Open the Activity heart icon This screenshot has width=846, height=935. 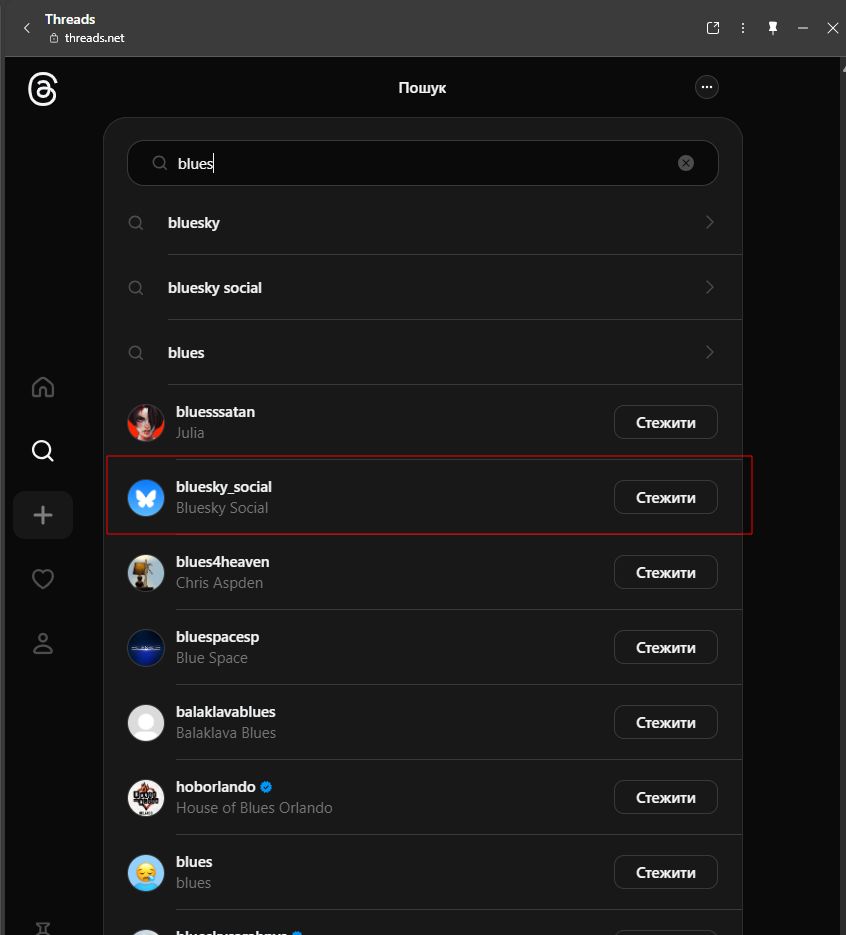tap(43, 579)
